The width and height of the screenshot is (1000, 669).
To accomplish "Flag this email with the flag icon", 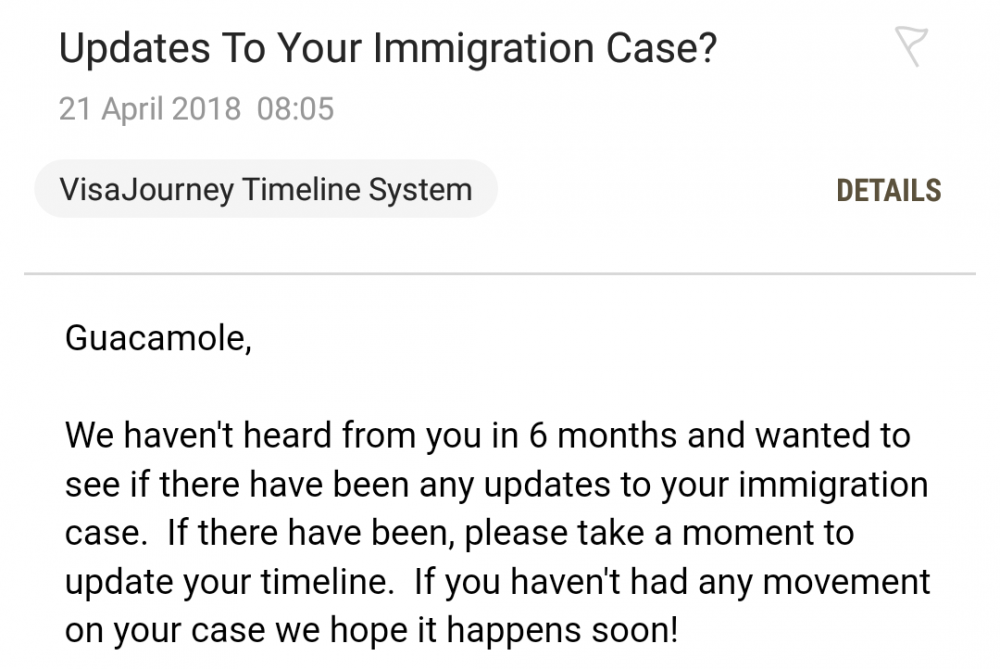I will coord(911,46).
